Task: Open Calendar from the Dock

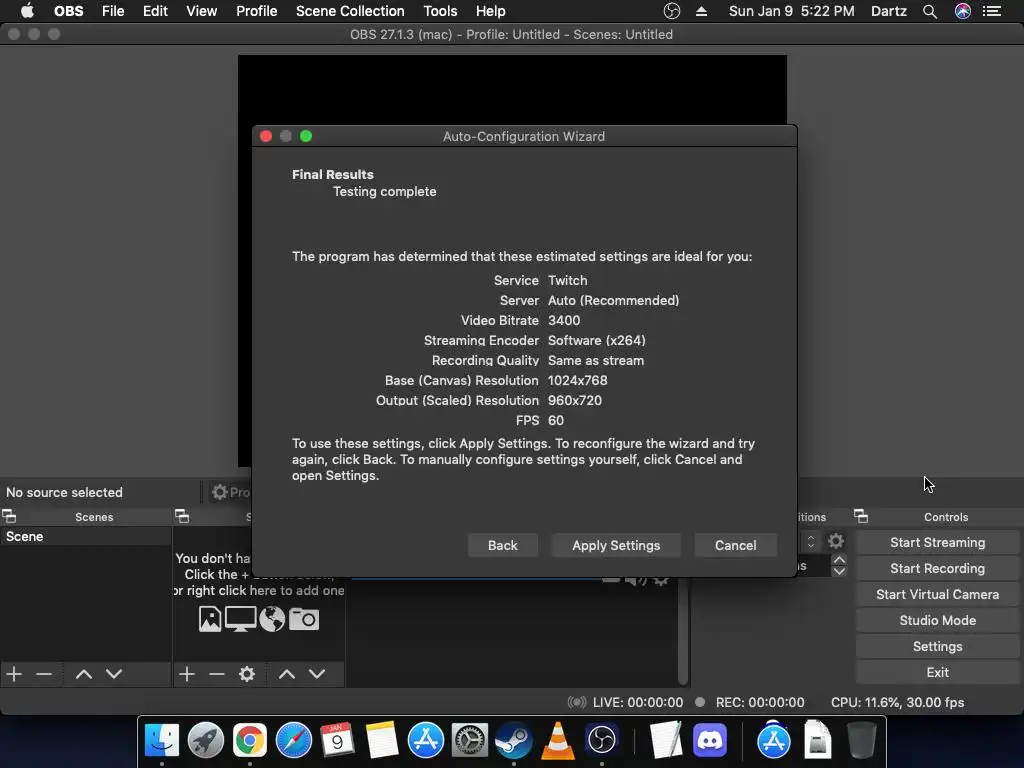Action: [337, 740]
